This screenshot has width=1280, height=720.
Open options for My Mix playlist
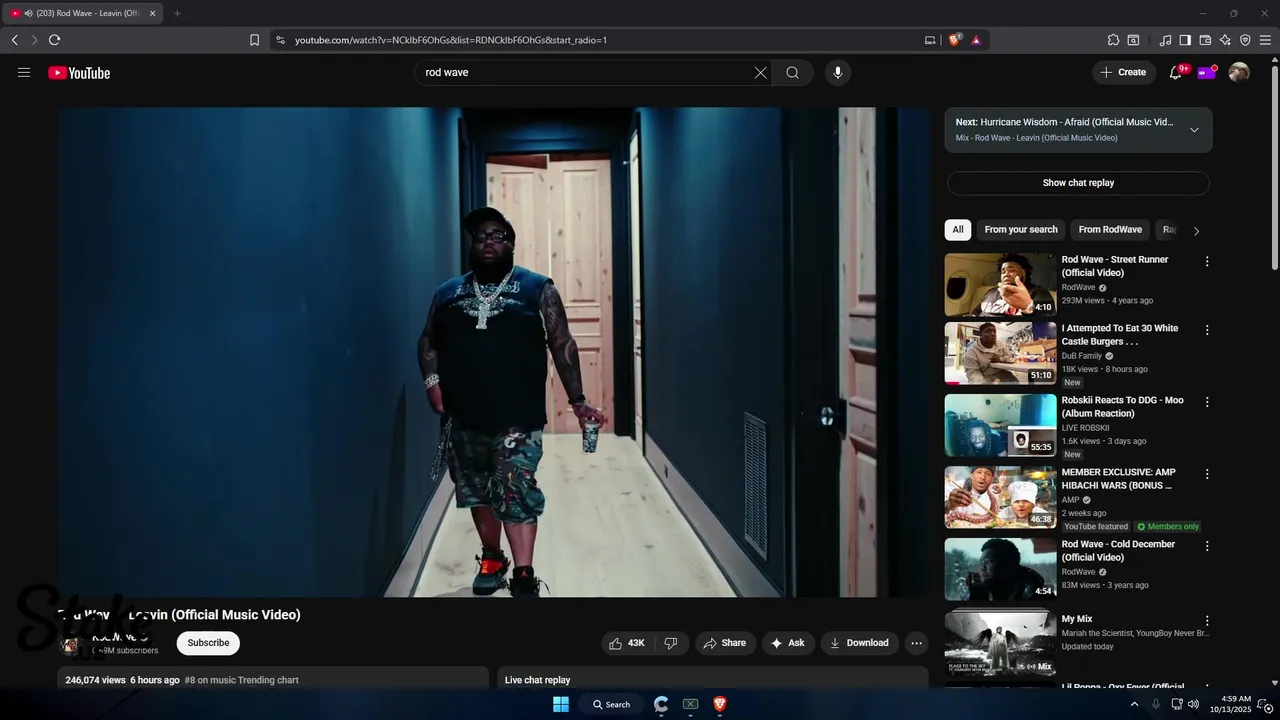[x=1207, y=621]
